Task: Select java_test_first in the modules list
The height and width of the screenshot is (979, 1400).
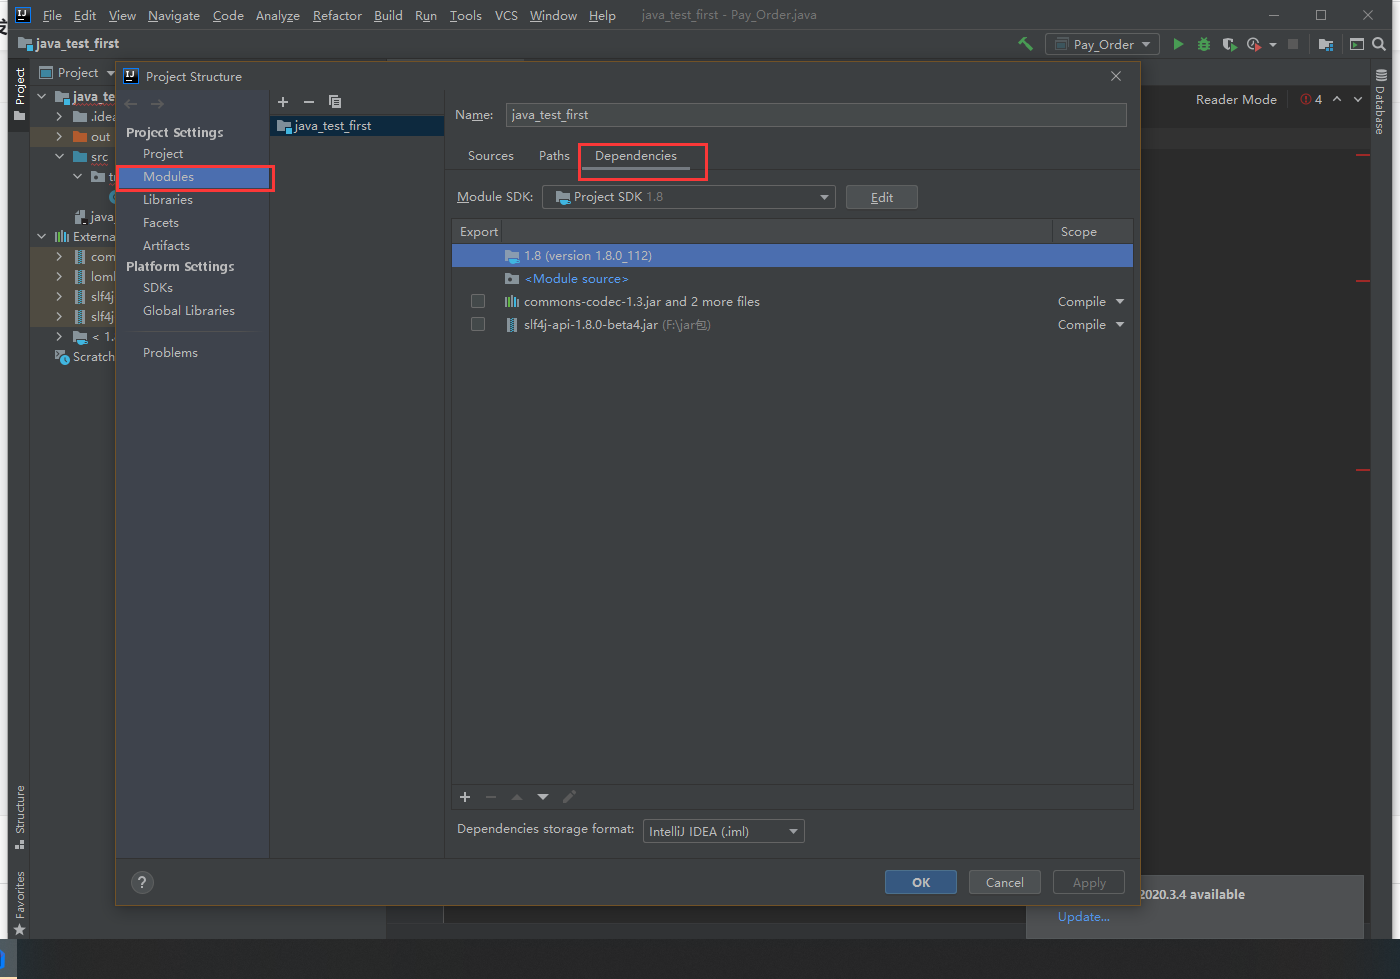Action: pyautogui.click(x=357, y=126)
